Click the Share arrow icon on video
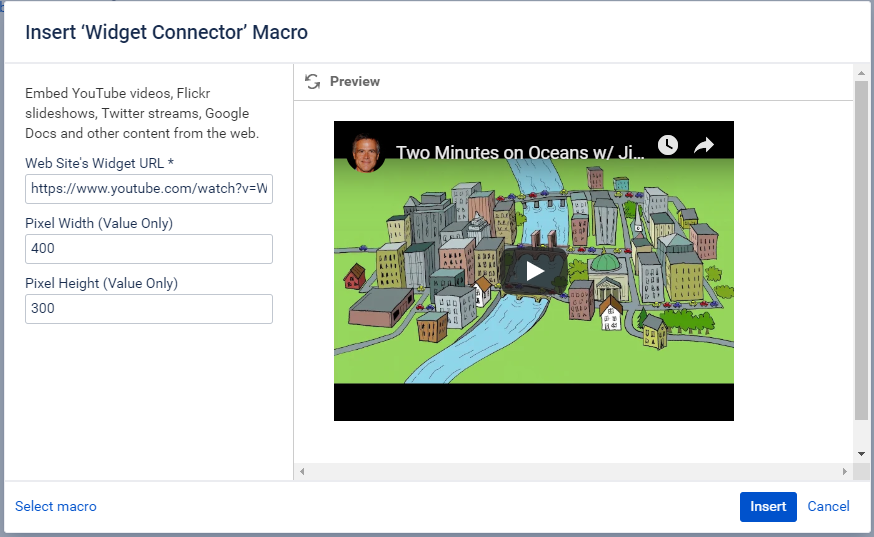874x537 pixels. [703, 146]
